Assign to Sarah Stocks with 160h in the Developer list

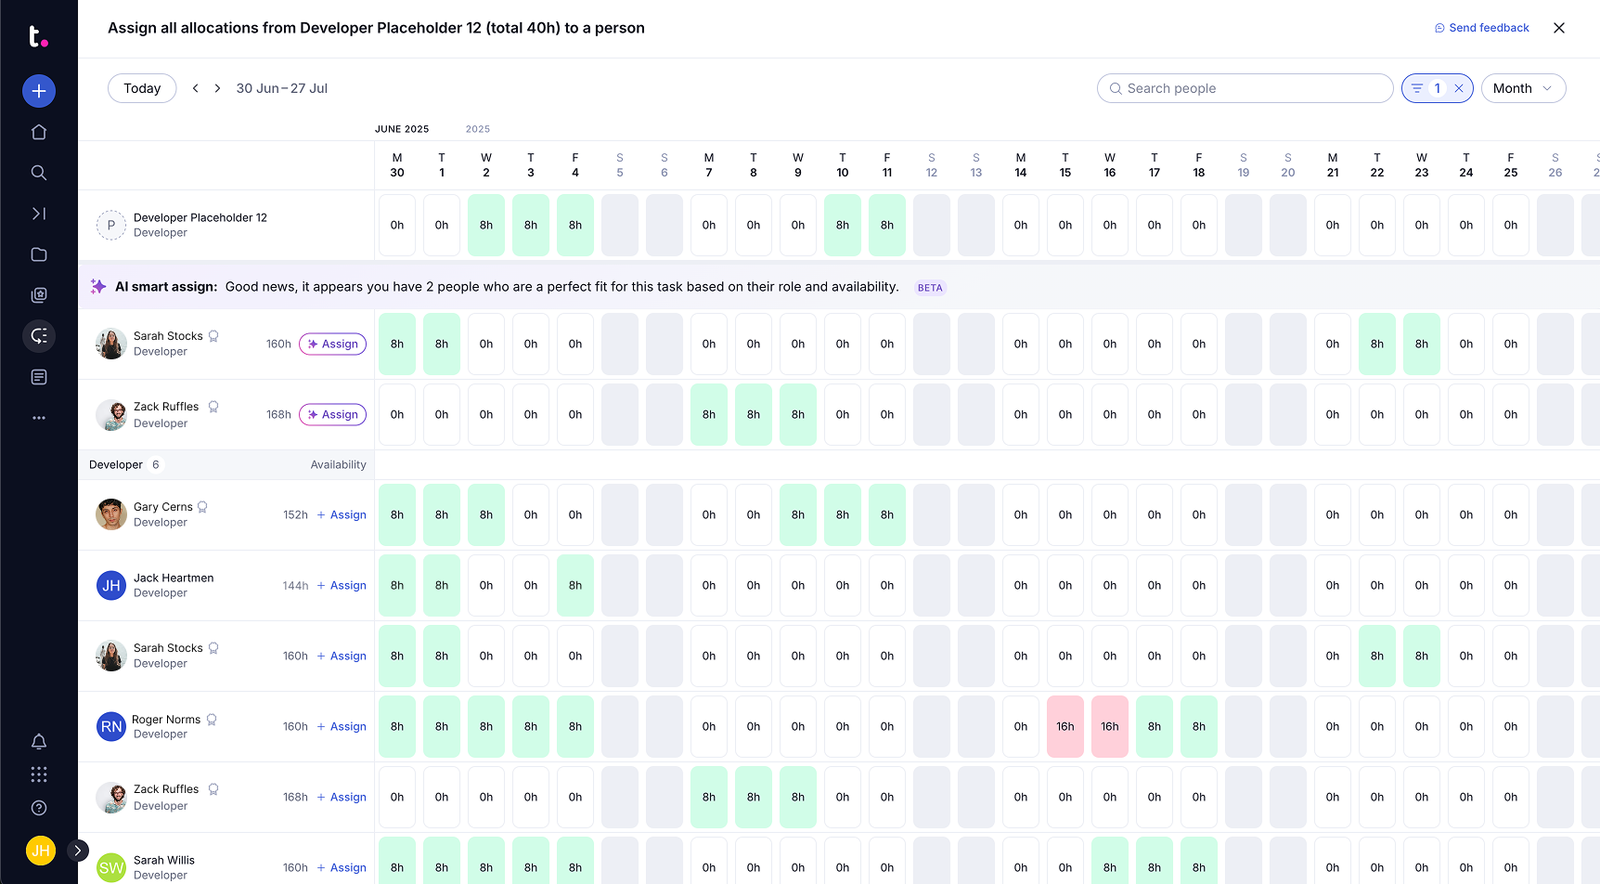tap(342, 656)
